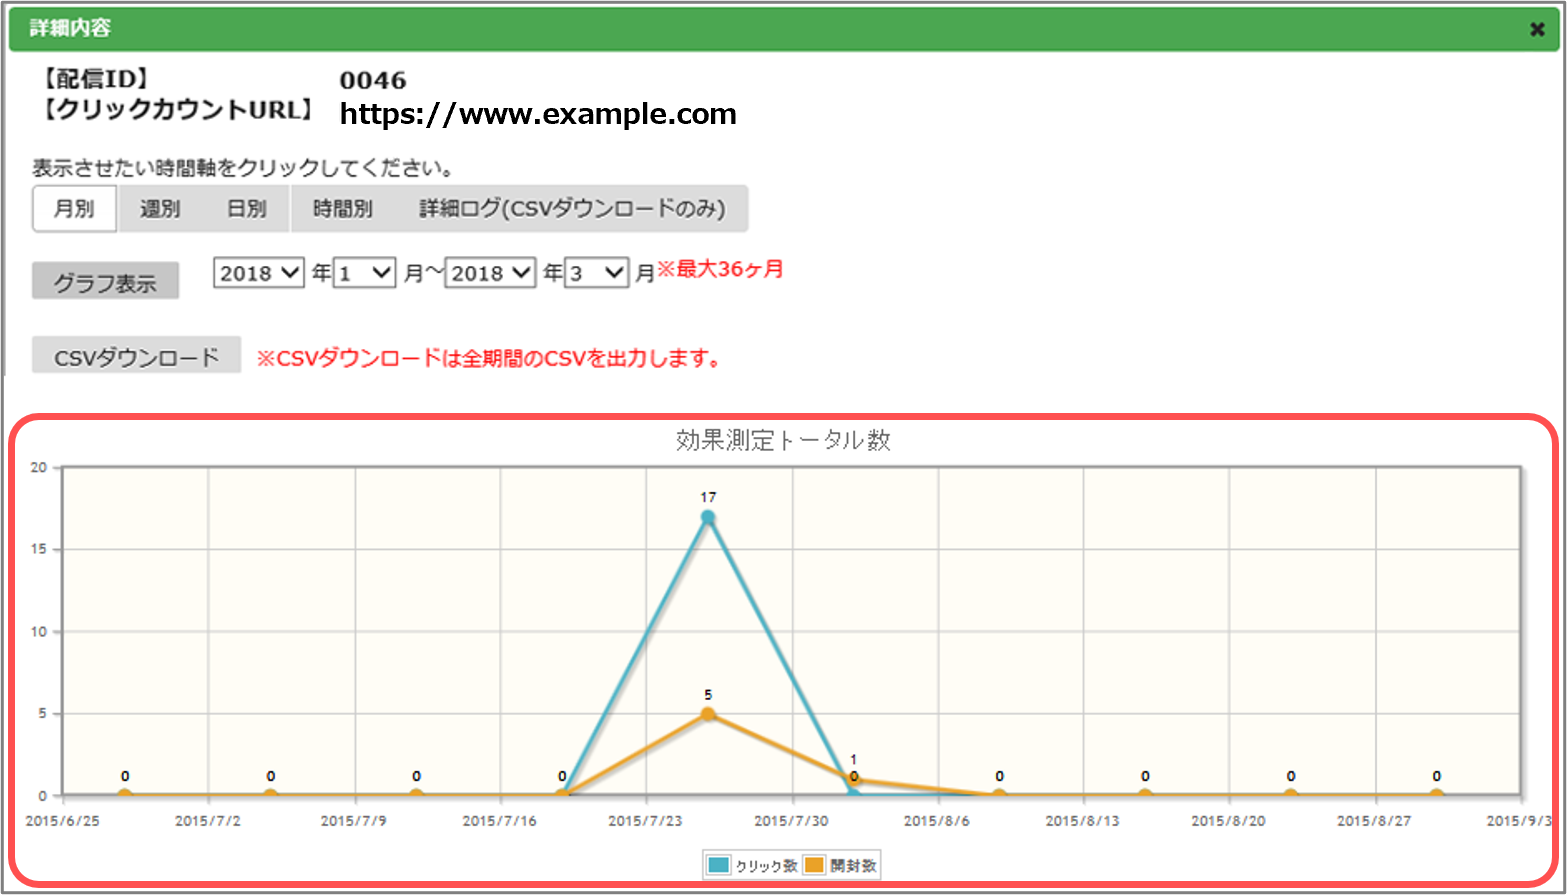Click the blue クリック数 legend swatch
The height and width of the screenshot is (895, 1567).
[718, 865]
